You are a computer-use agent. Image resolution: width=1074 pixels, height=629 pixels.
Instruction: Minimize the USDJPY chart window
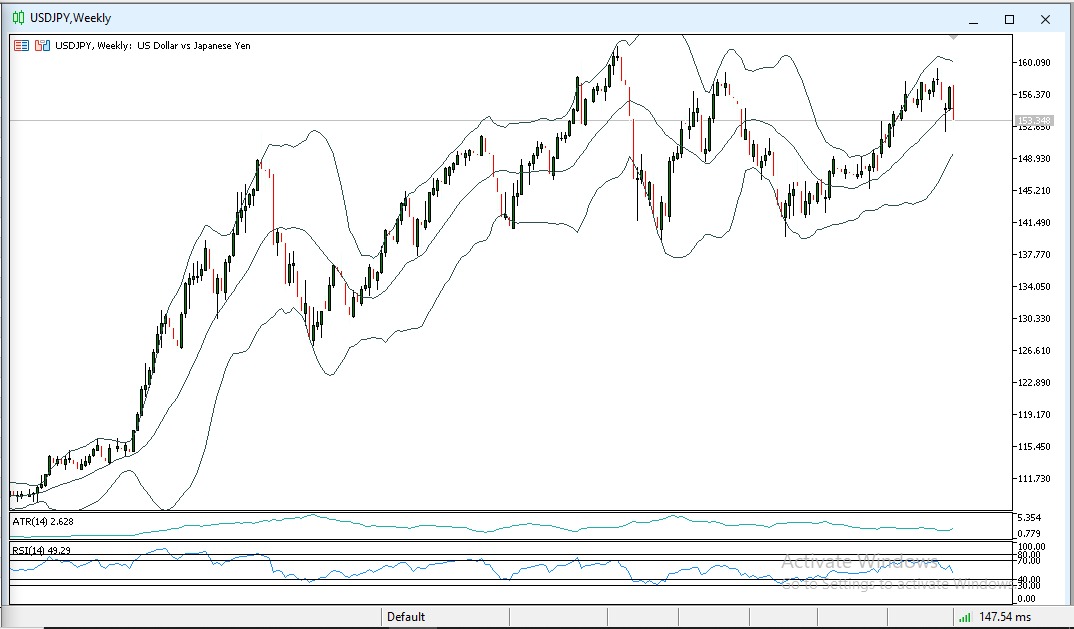tap(973, 19)
